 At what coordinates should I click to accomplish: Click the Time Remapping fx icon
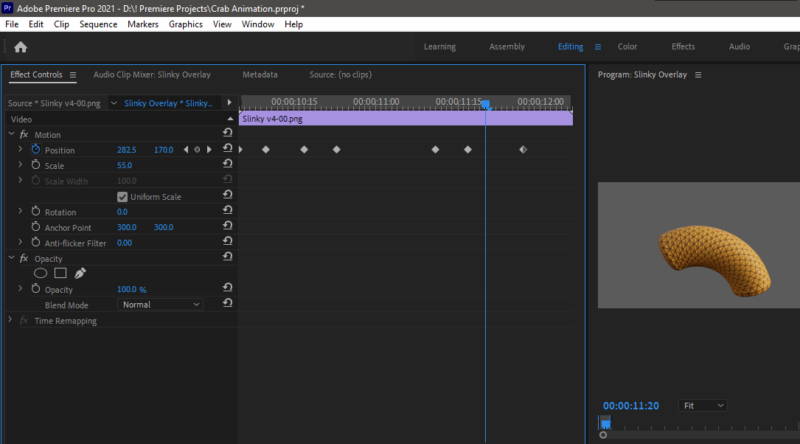pyautogui.click(x=24, y=320)
